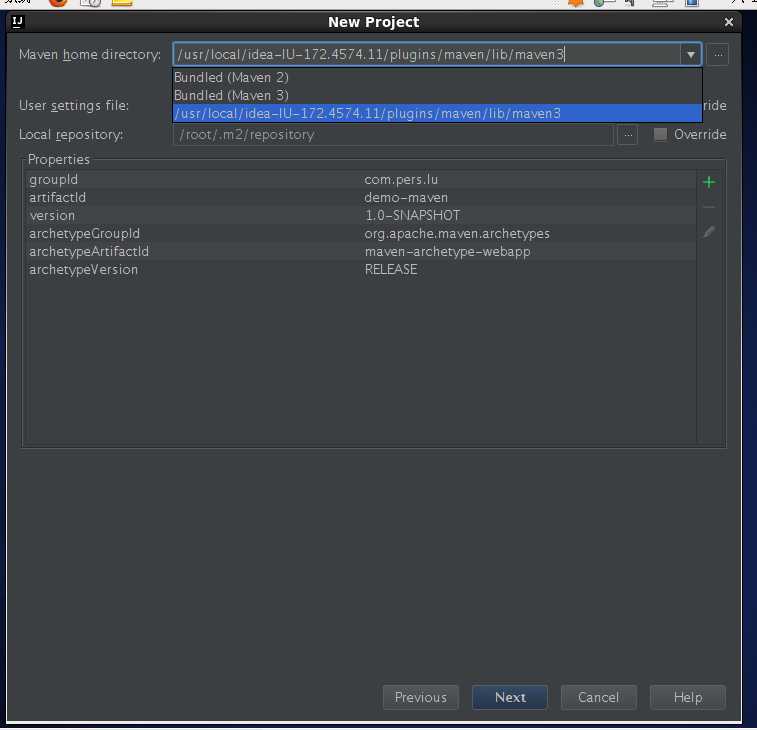Screen dimensions: 757x730
Task: Click the Local repository label
Action: click(71, 135)
